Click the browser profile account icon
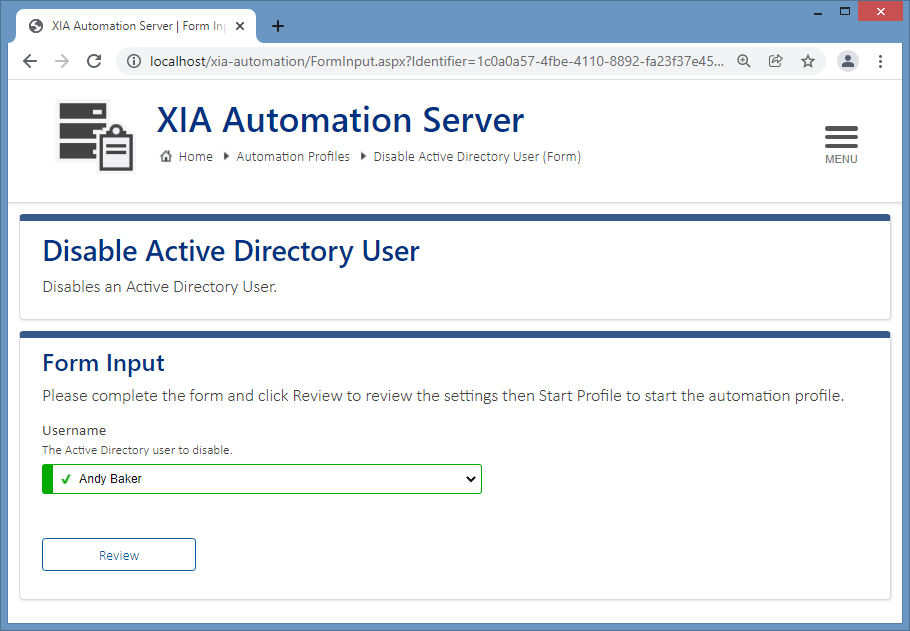This screenshot has width=910, height=631. click(847, 61)
